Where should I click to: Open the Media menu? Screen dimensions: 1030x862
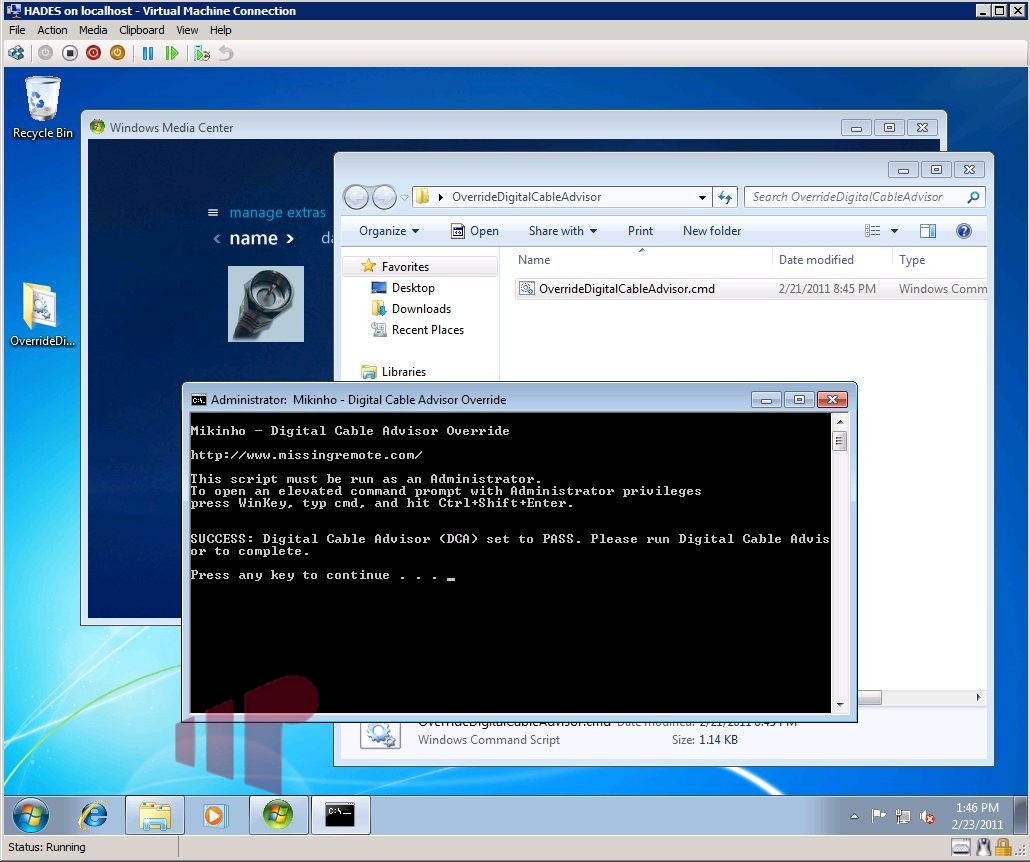93,30
